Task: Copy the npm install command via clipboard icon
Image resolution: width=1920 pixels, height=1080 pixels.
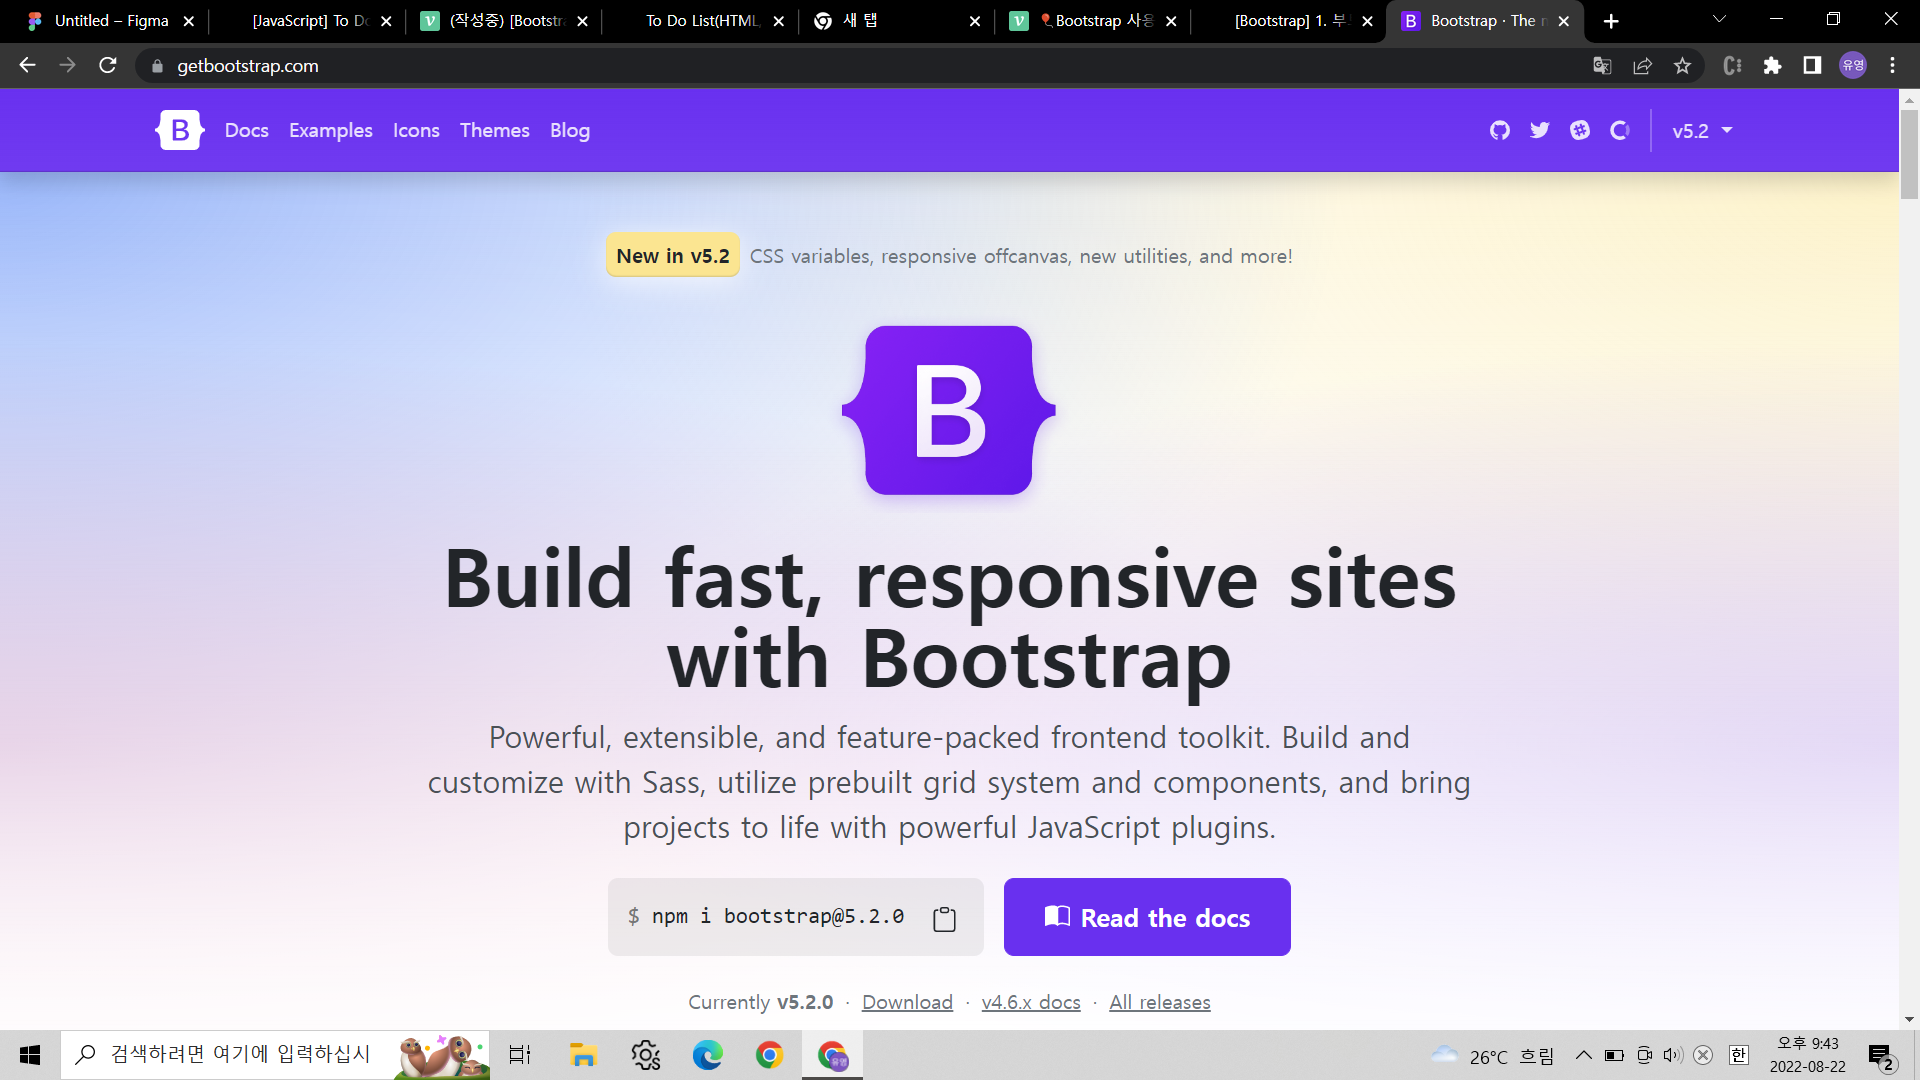Action: click(x=943, y=917)
